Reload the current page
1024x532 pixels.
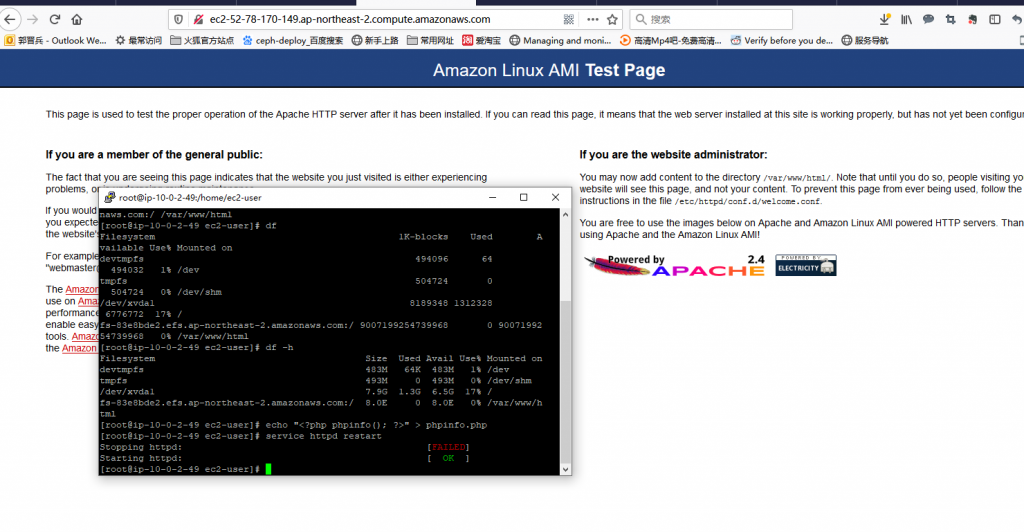point(55,20)
